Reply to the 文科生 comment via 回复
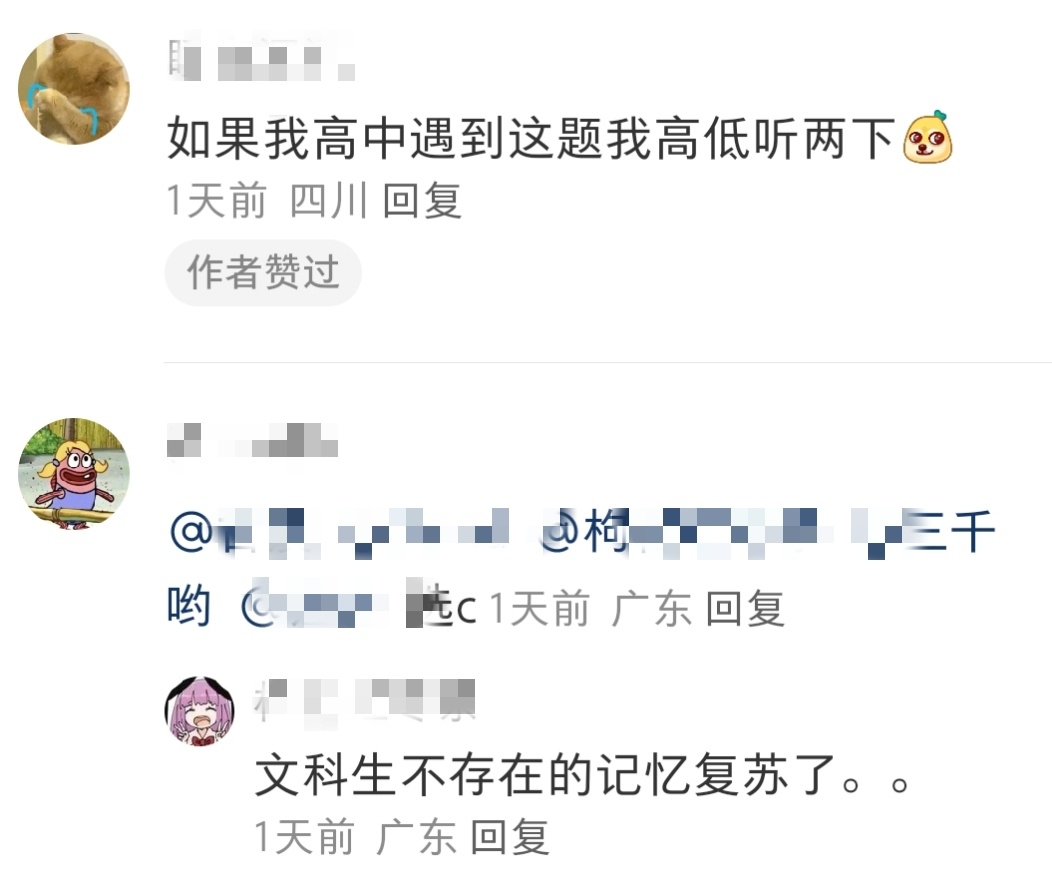Image resolution: width=1052 pixels, height=880 pixels. (510, 837)
